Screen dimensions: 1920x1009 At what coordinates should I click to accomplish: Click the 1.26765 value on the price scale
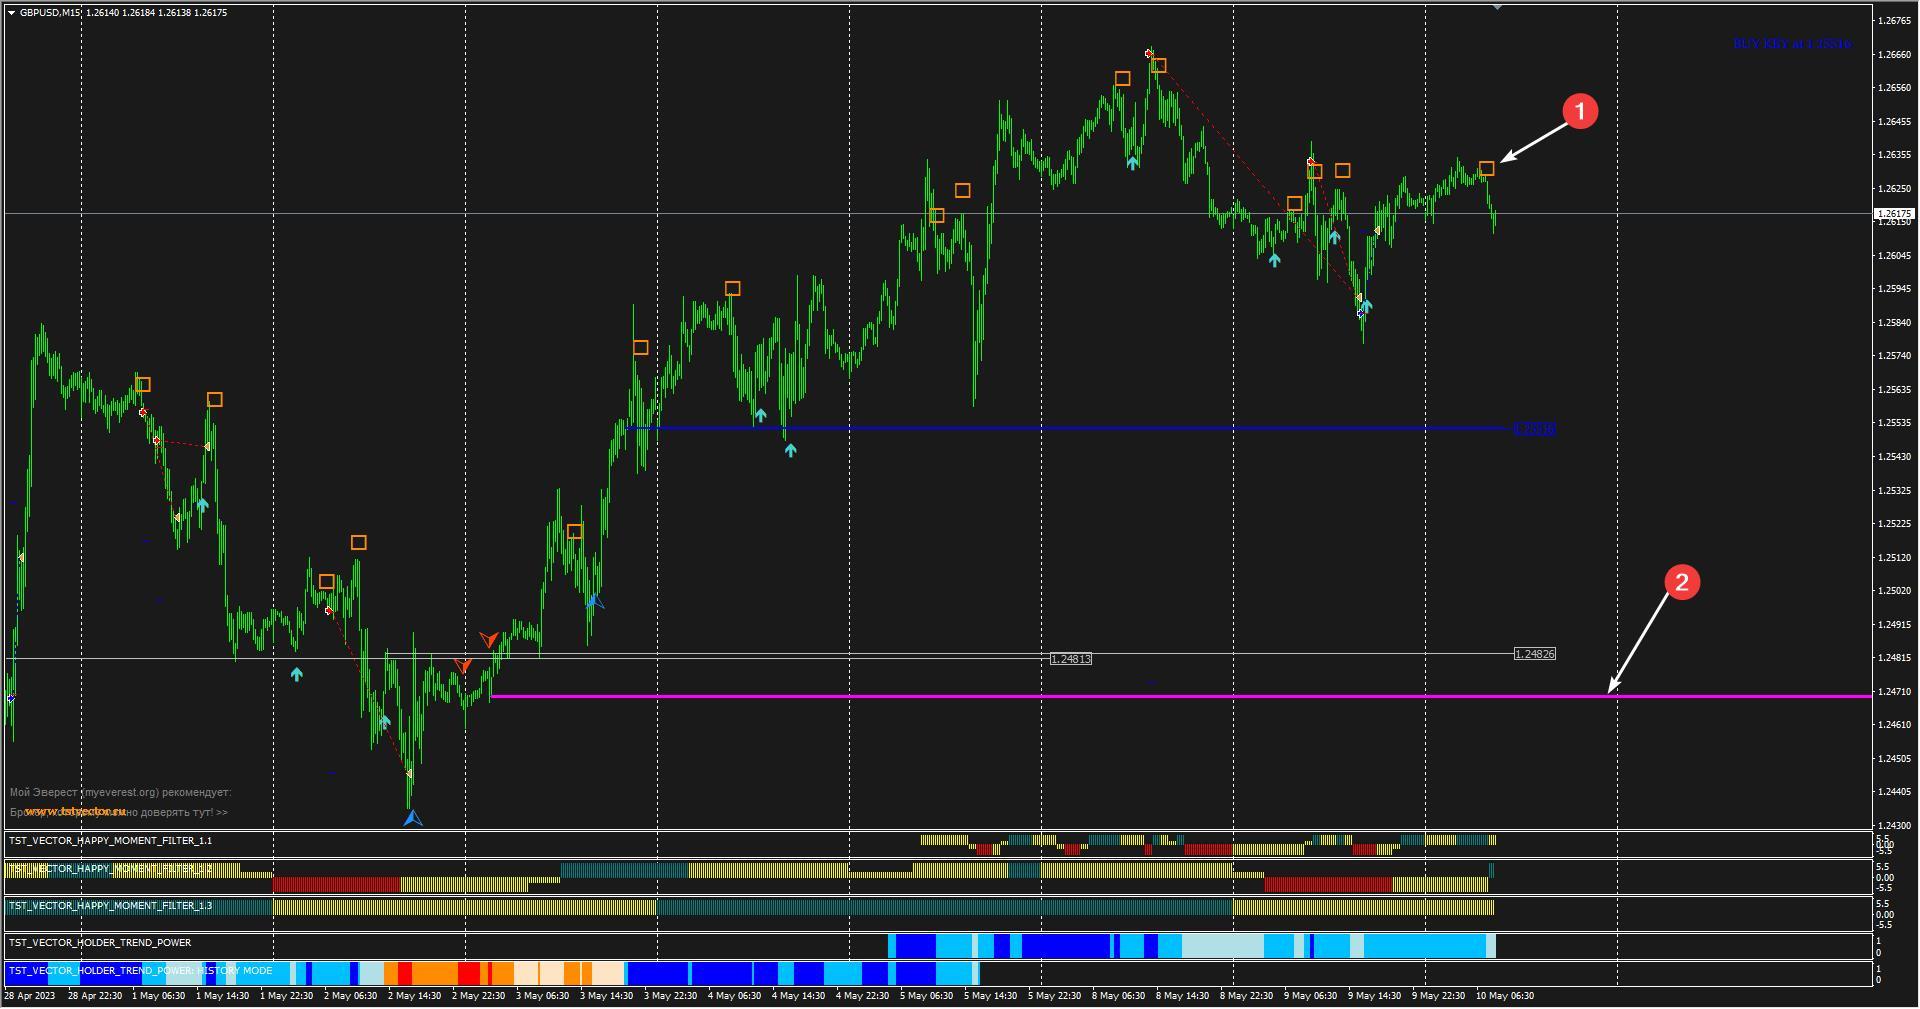tap(1893, 21)
